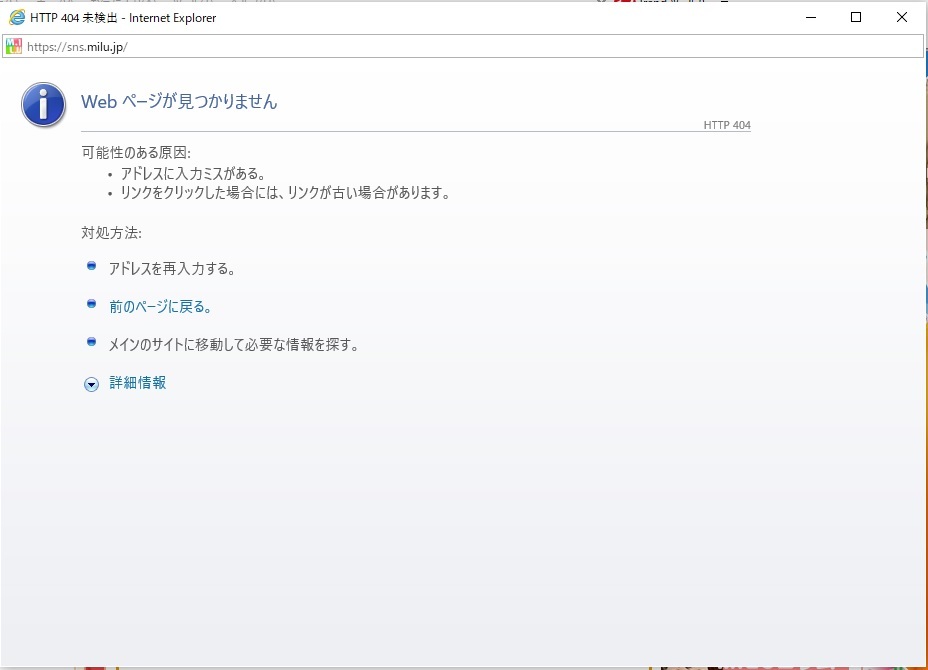The height and width of the screenshot is (670, 928).
Task: Click the blue bullet beside メインのサイトに移動して
Action: click(91, 342)
